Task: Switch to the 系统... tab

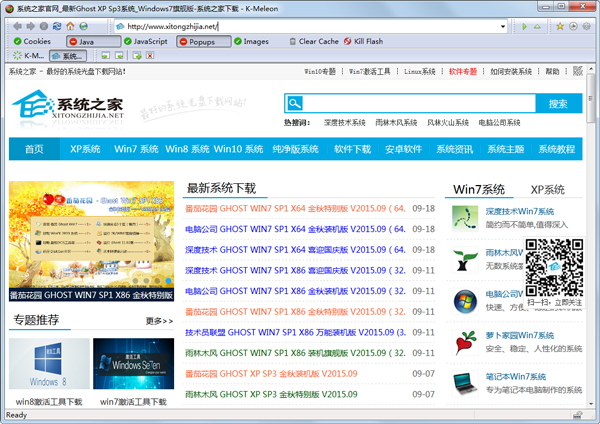Action: pos(68,56)
